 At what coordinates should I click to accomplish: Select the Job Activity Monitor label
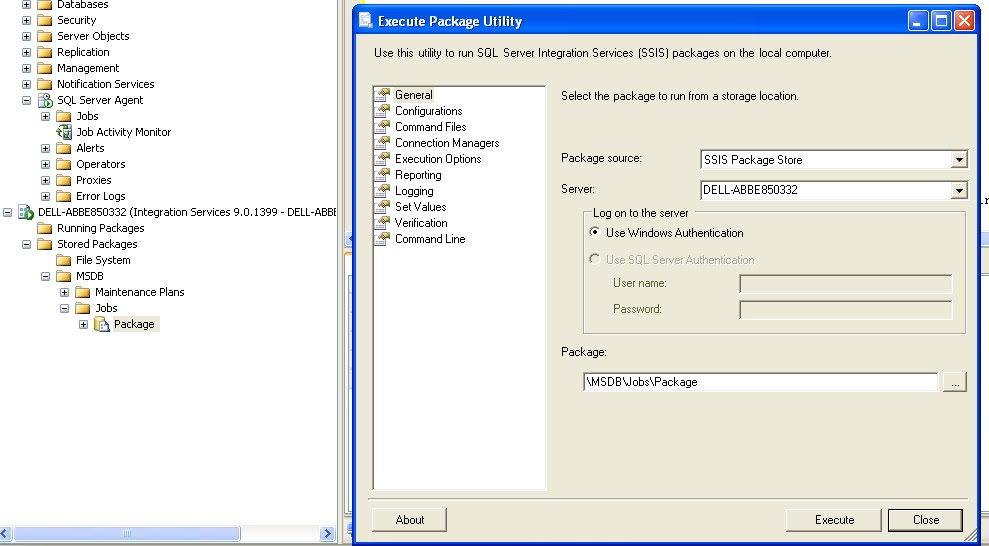pyautogui.click(x=124, y=132)
